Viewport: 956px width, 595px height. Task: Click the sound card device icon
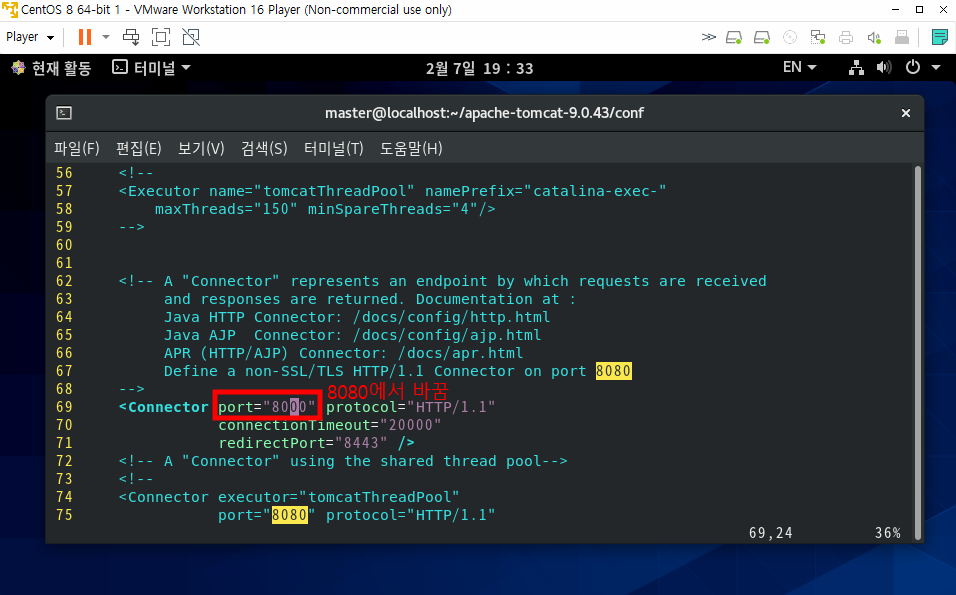874,38
